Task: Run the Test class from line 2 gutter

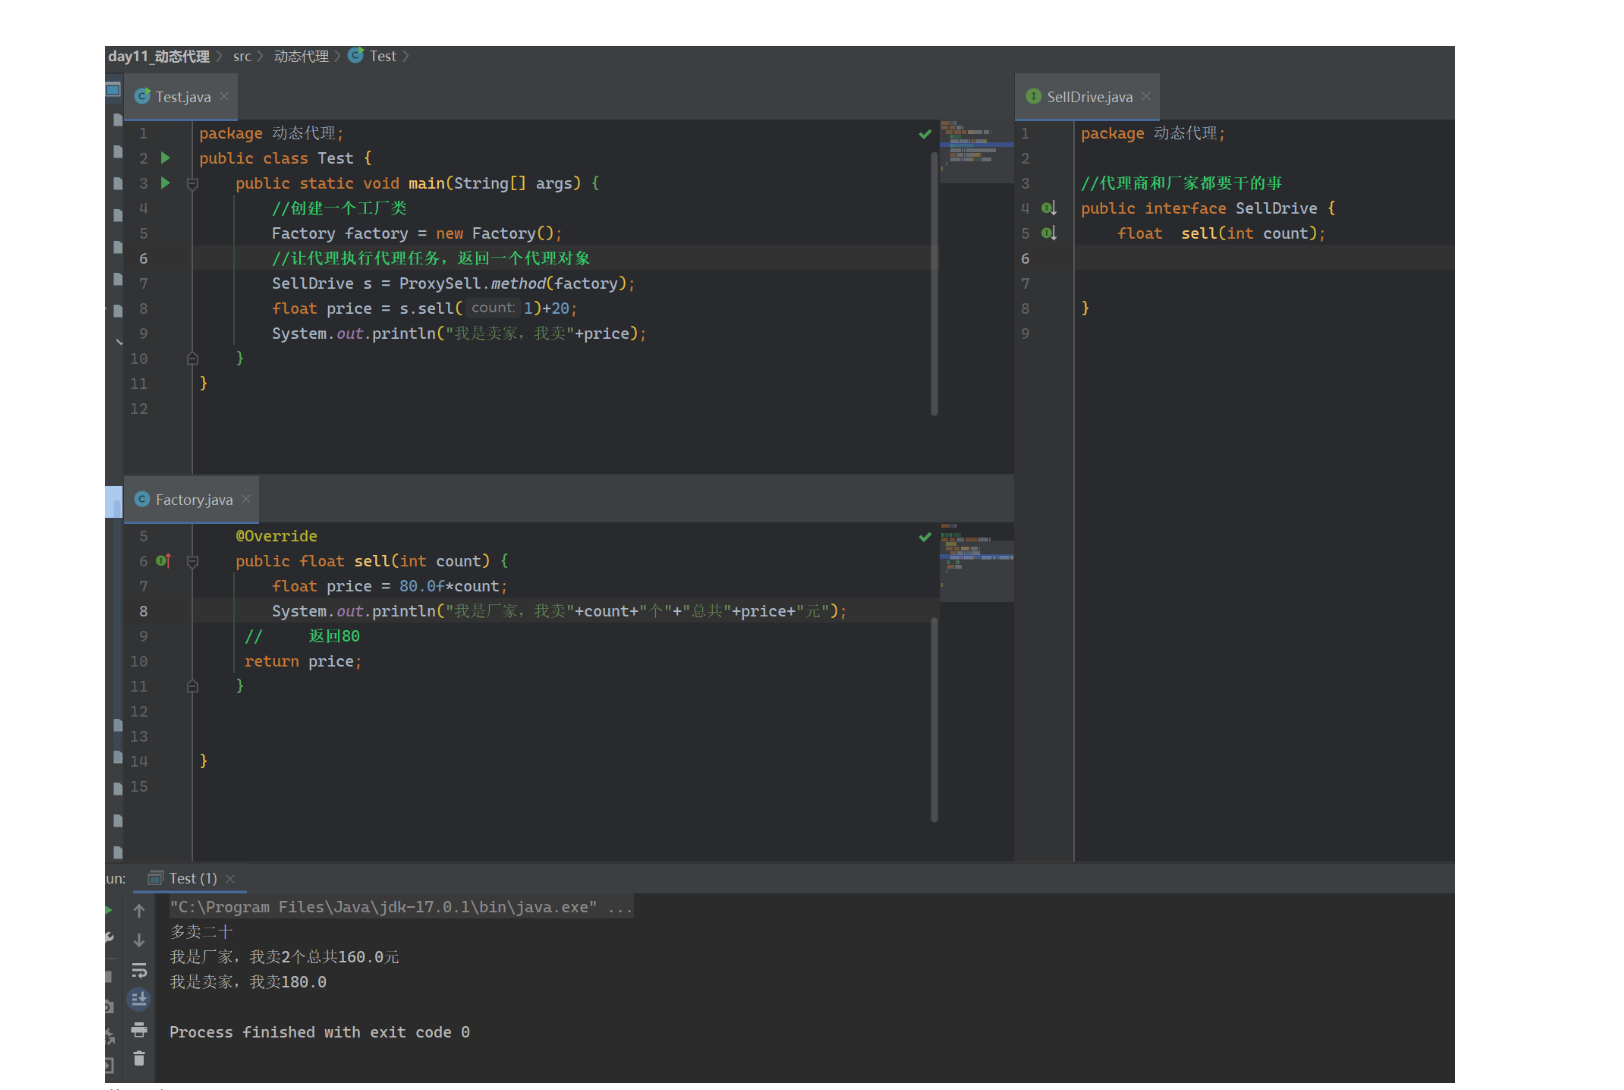Action: point(166,158)
